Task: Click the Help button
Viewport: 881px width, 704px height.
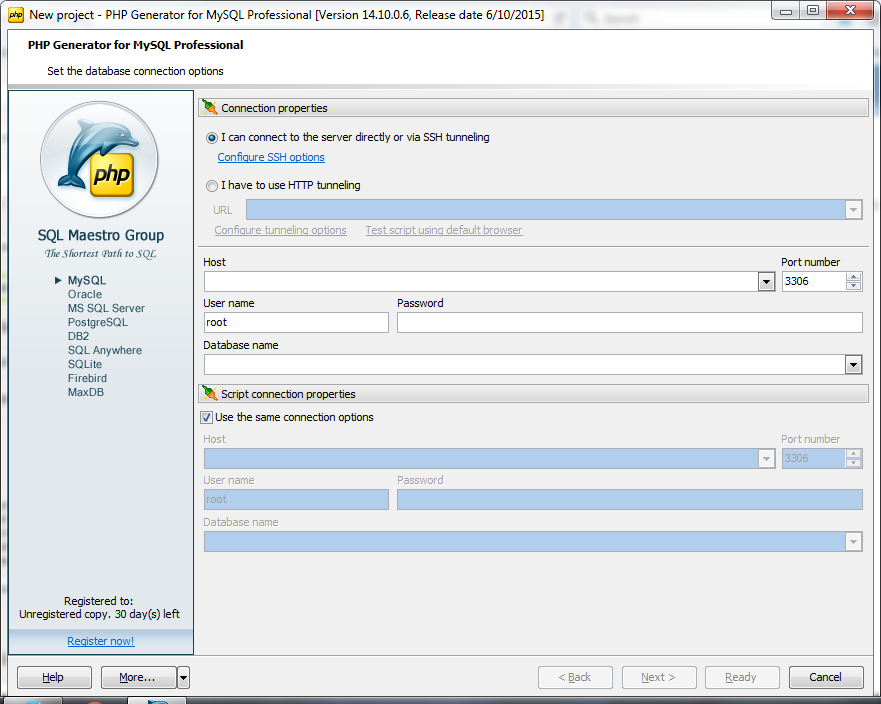Action: pyautogui.click(x=54, y=678)
